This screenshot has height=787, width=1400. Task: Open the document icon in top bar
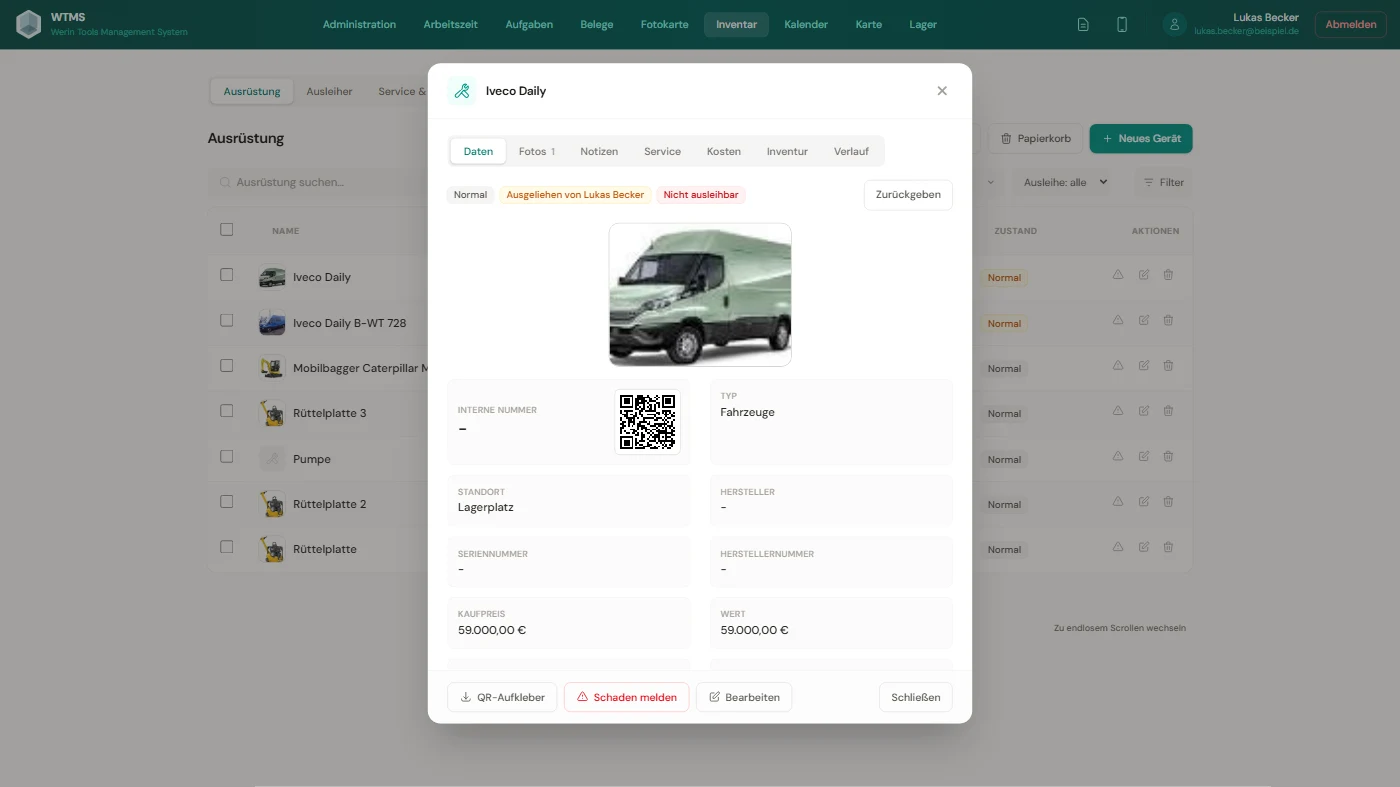tap(1083, 25)
